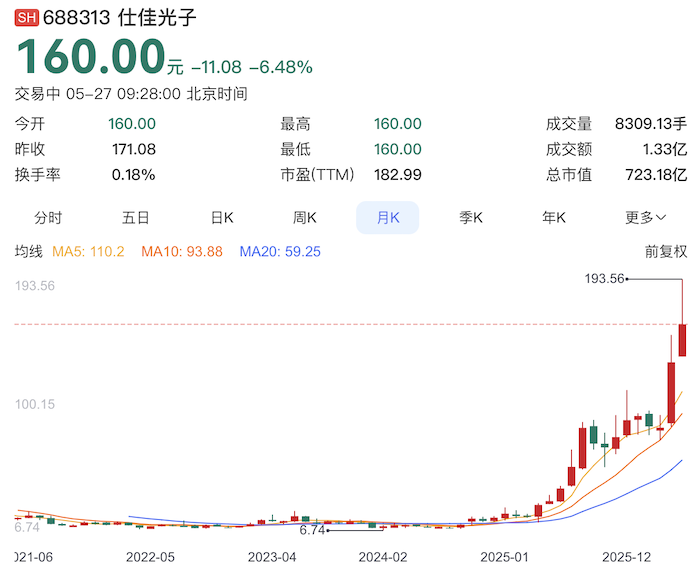Viewport: 700px width, 576px height.
Task: Click the 2022-05 date axis label
Action: [150, 557]
